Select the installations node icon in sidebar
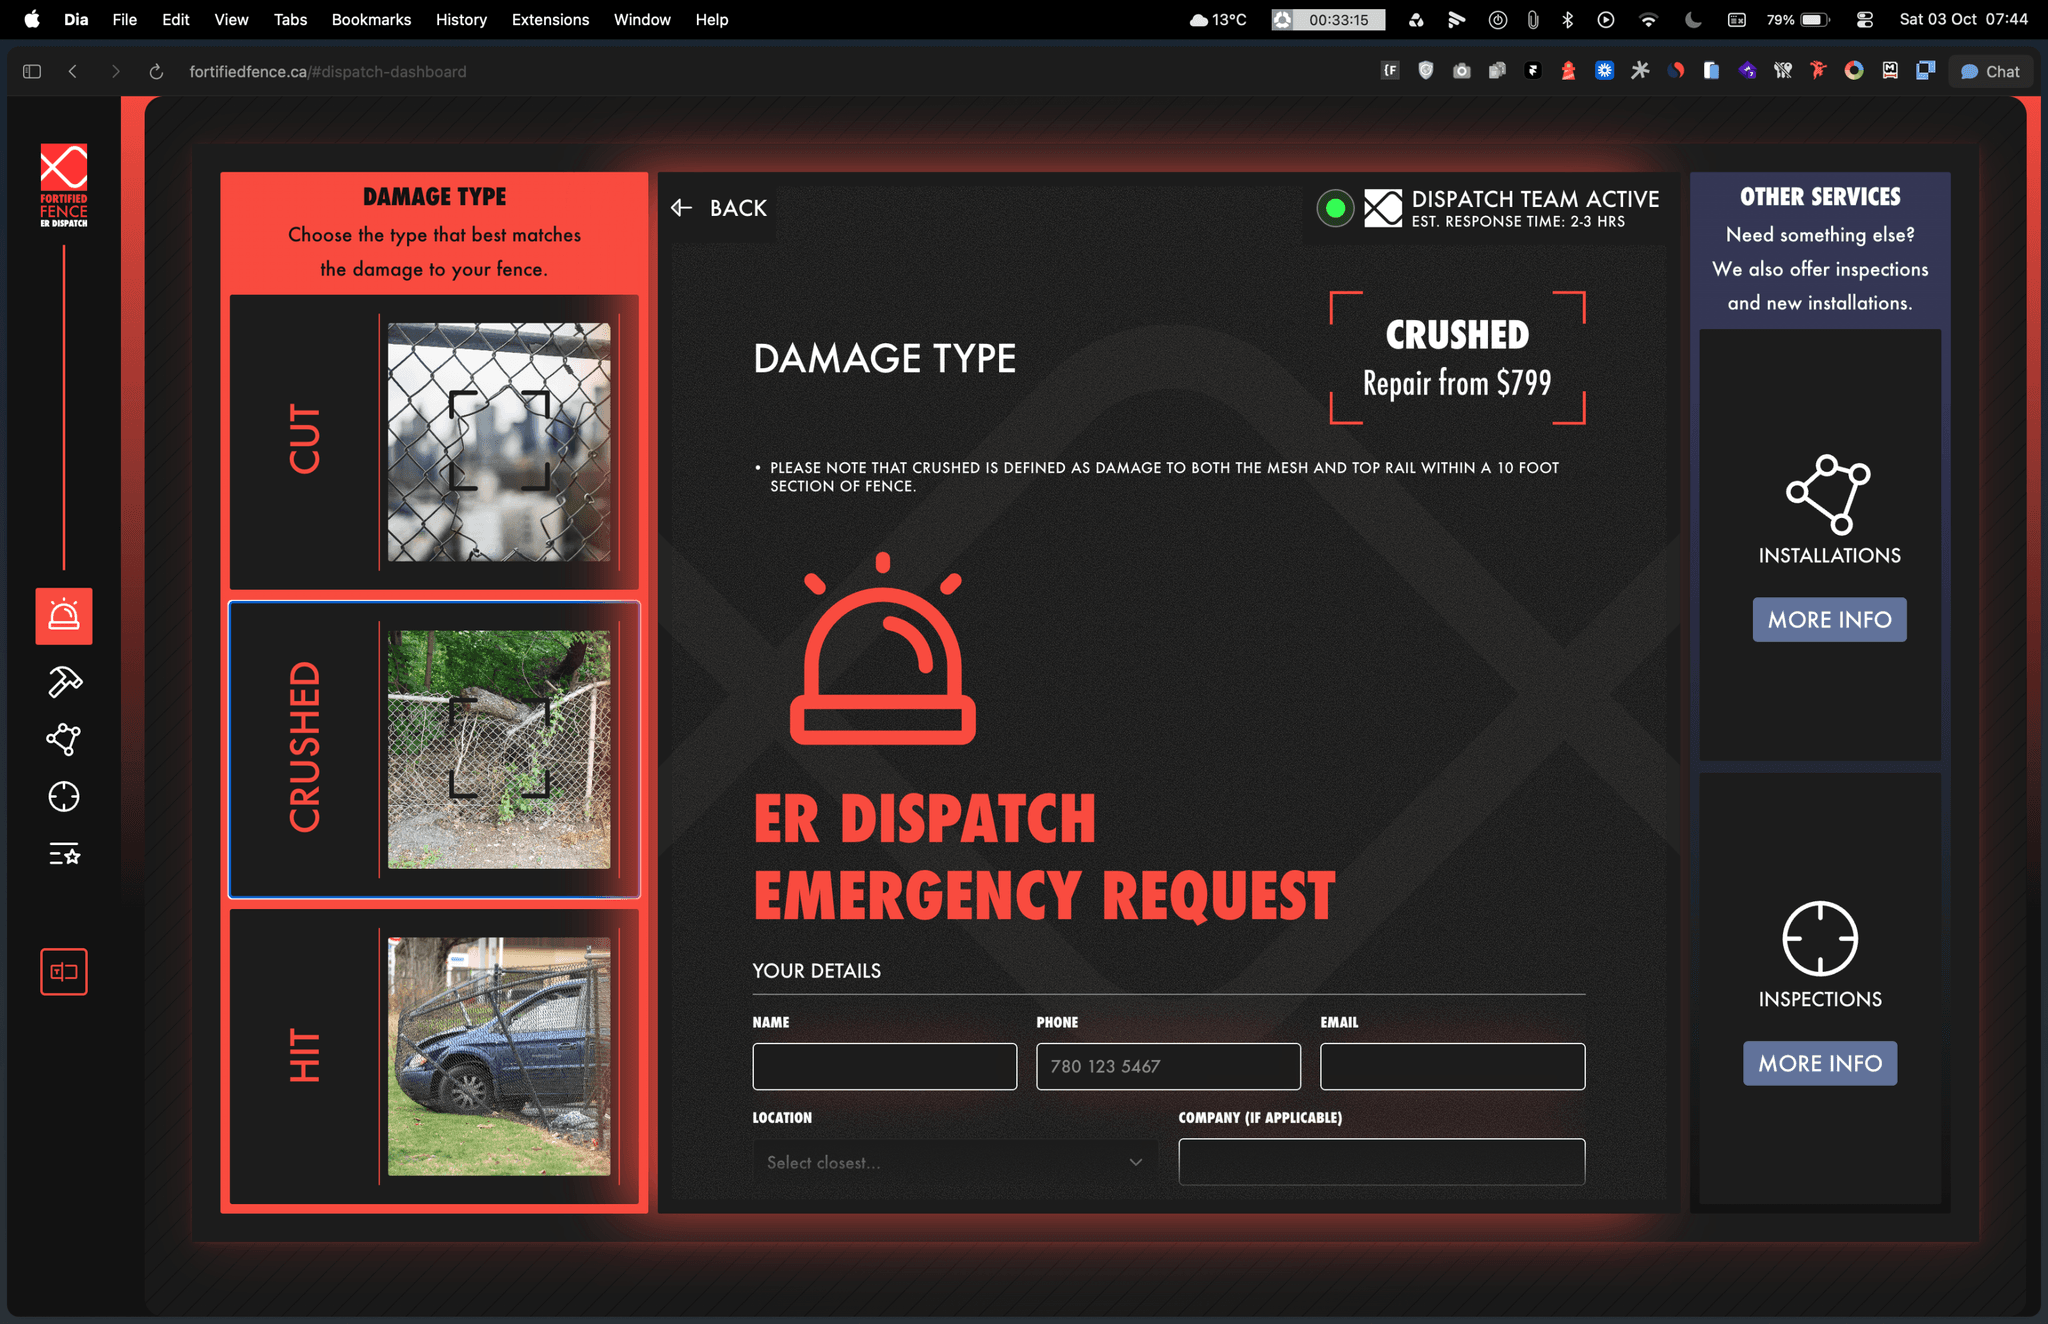The image size is (2048, 1324). (x=64, y=739)
